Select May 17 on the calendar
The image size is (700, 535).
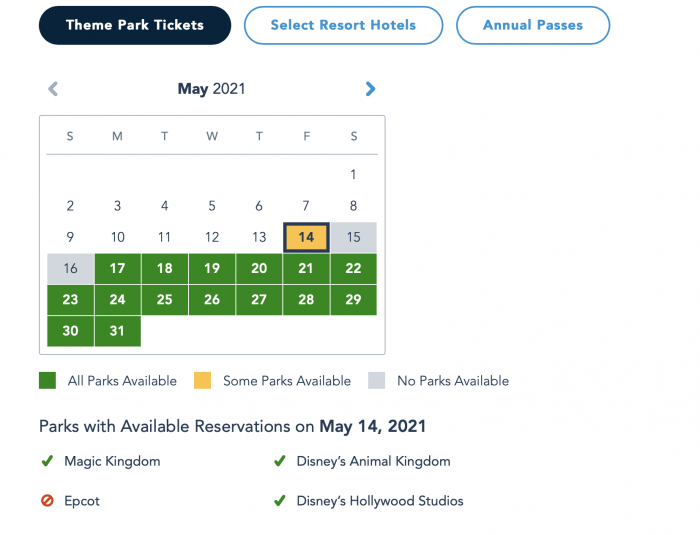117,268
